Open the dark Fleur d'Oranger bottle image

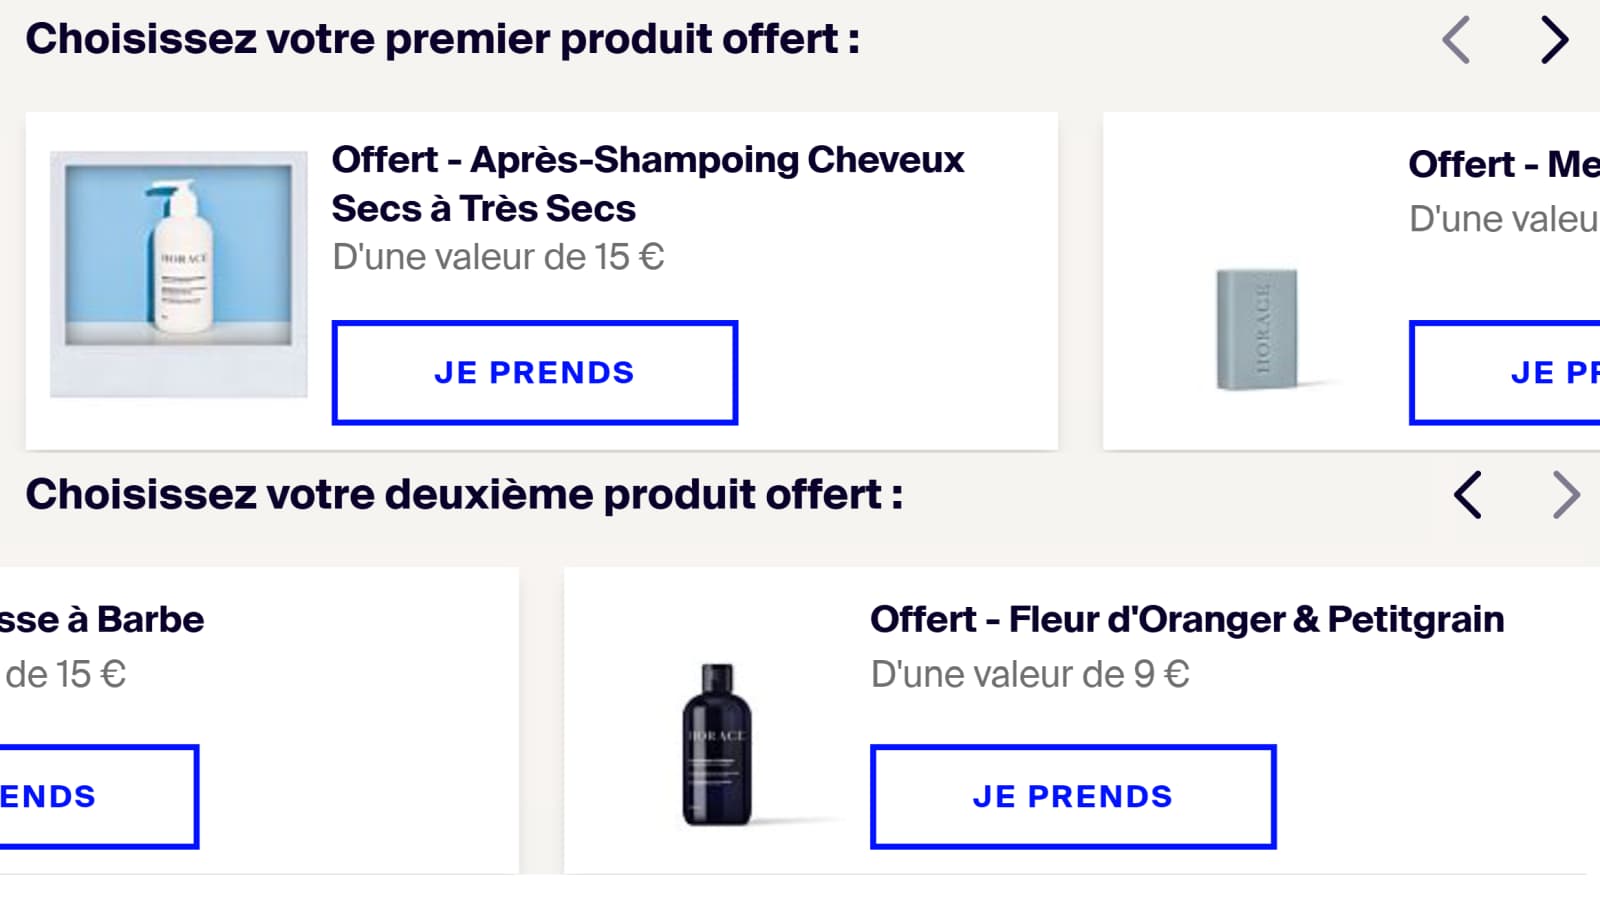tap(716, 744)
